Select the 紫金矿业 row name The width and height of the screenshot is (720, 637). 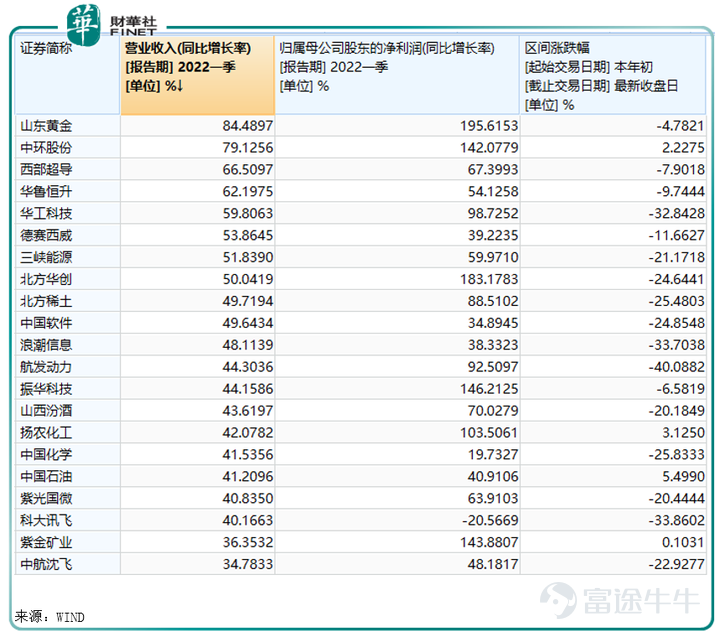click(46, 542)
